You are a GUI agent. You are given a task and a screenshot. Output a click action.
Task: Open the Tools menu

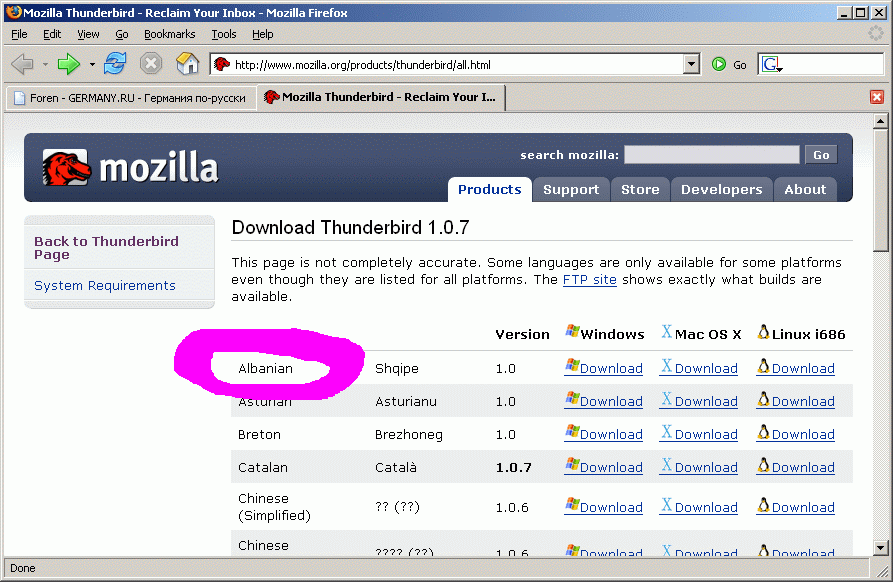coord(223,34)
